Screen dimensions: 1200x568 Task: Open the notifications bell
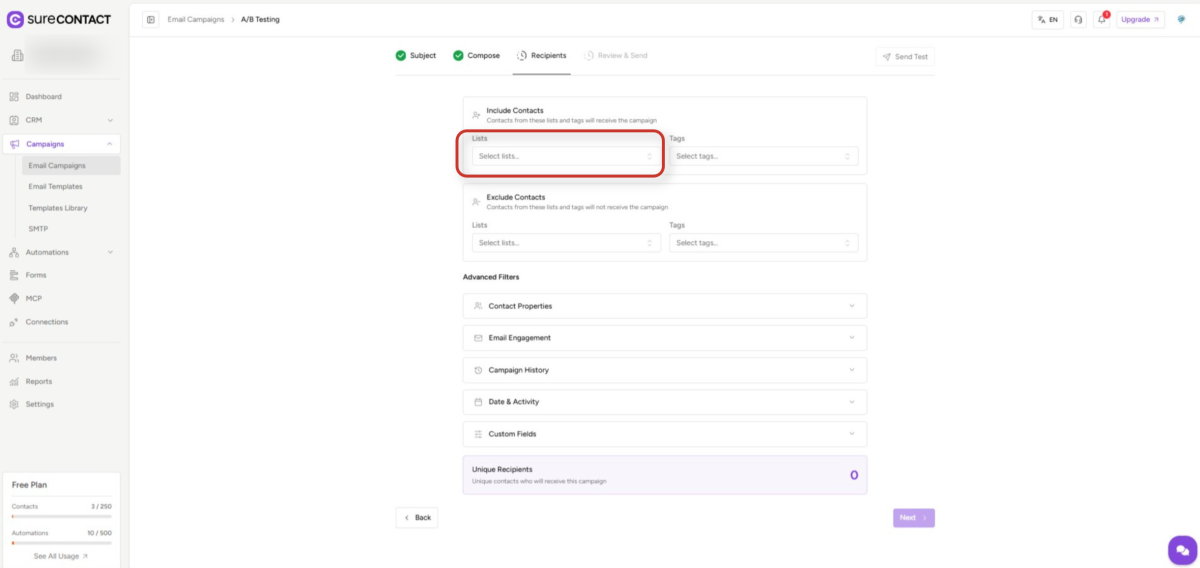1102,19
